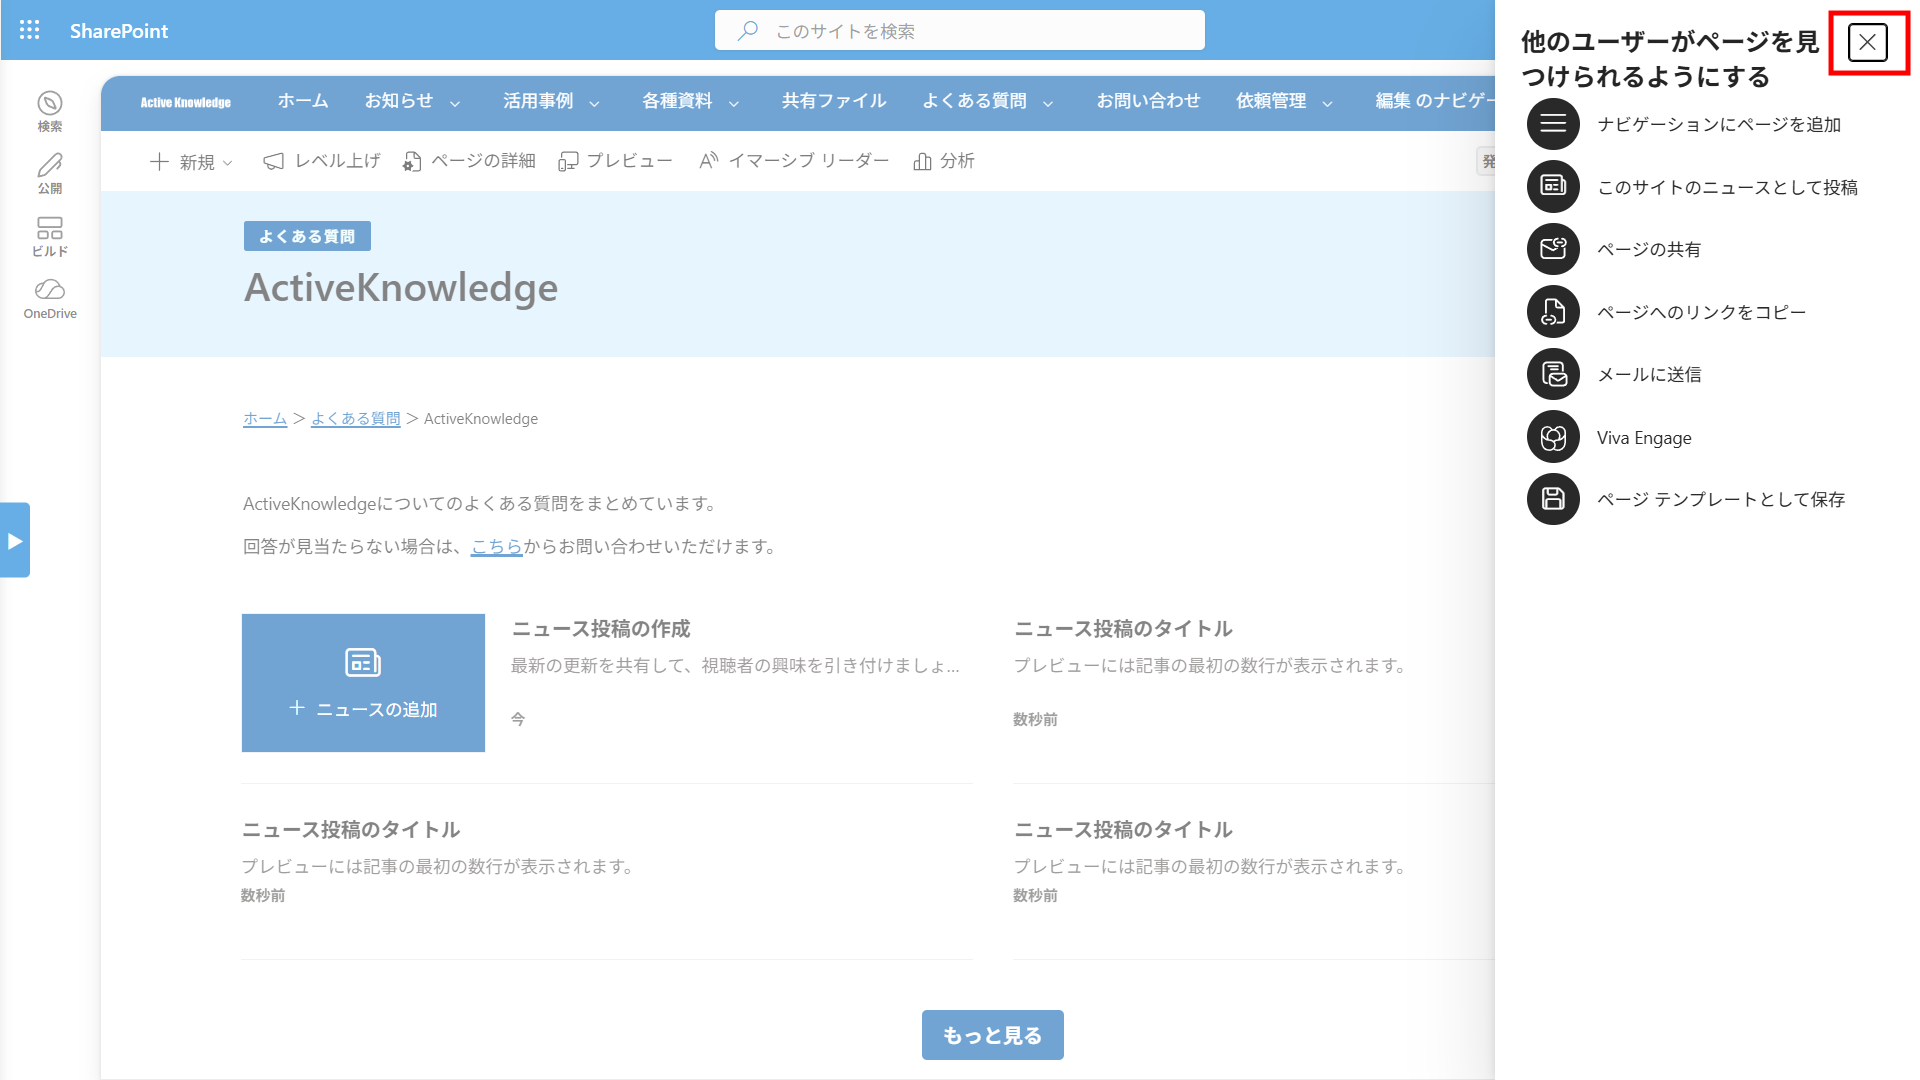Click the ニュースの追加 tile
1920x1080 pixels.
click(363, 683)
